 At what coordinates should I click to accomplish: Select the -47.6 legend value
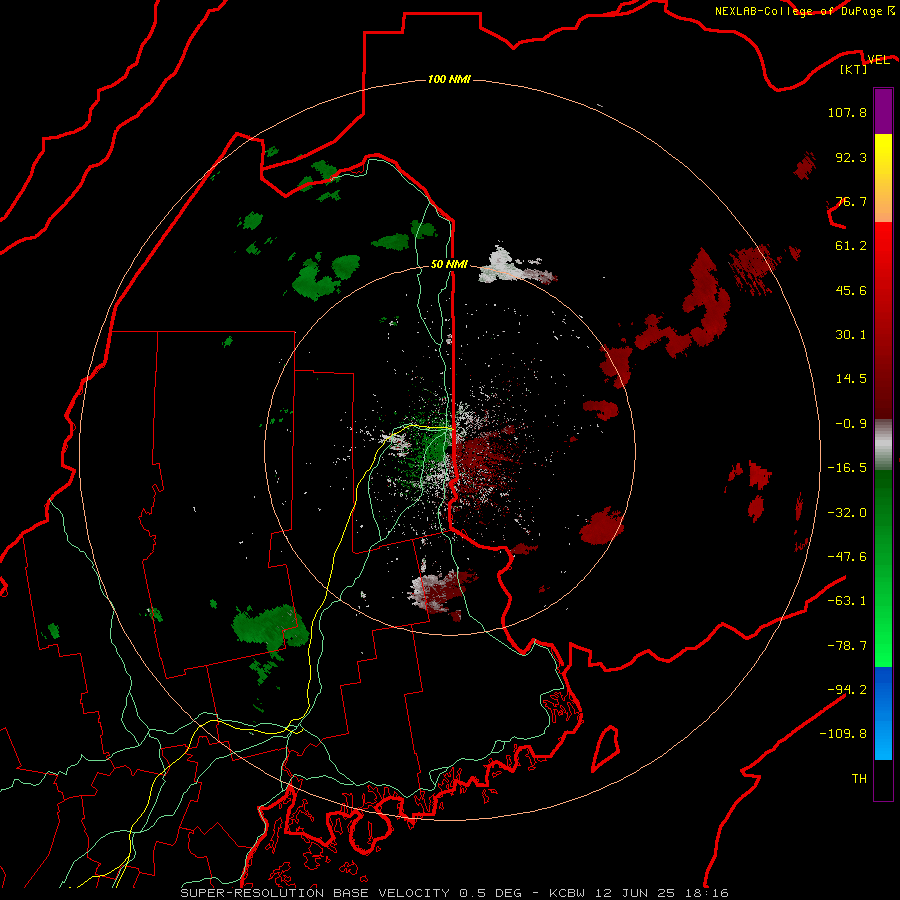[847, 557]
